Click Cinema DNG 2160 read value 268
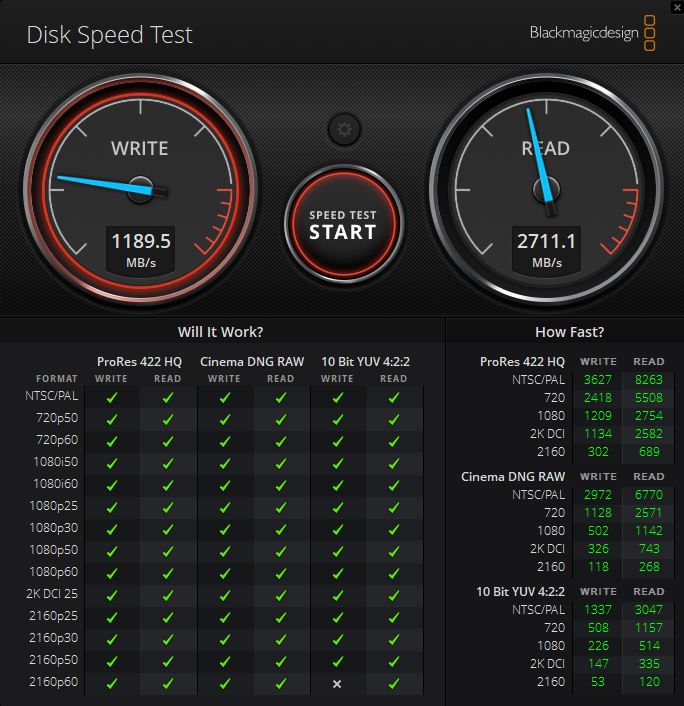Image resolution: width=684 pixels, height=706 pixels. pyautogui.click(x=649, y=567)
